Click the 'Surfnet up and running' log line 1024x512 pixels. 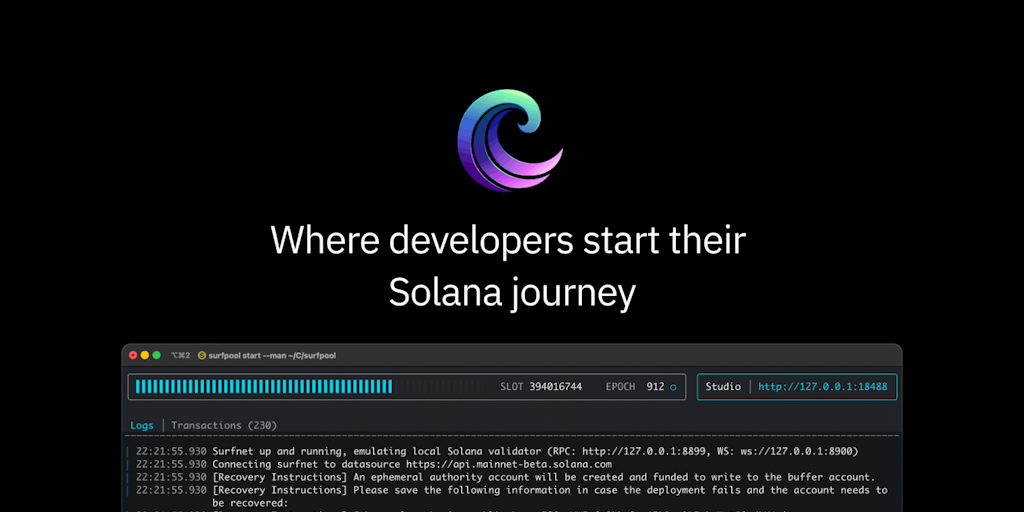(497, 451)
